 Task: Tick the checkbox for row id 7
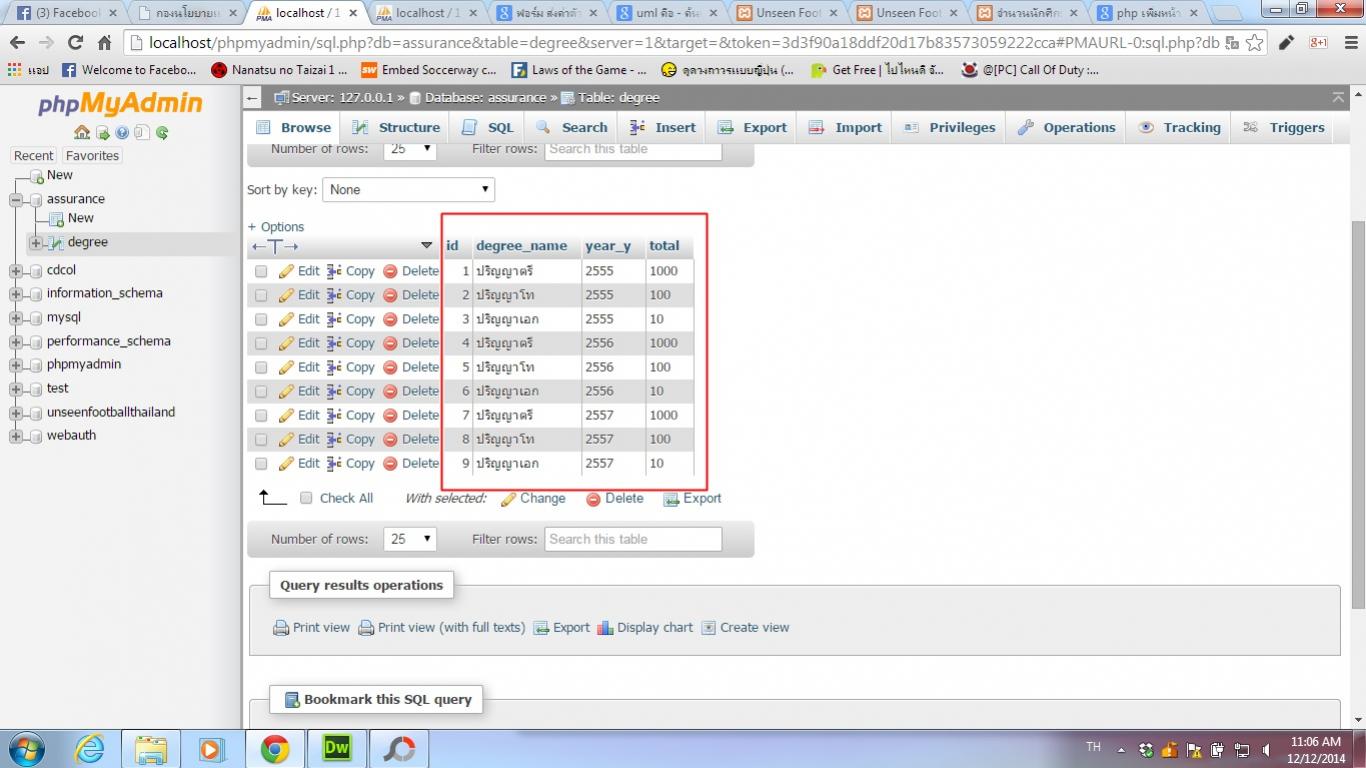click(261, 415)
